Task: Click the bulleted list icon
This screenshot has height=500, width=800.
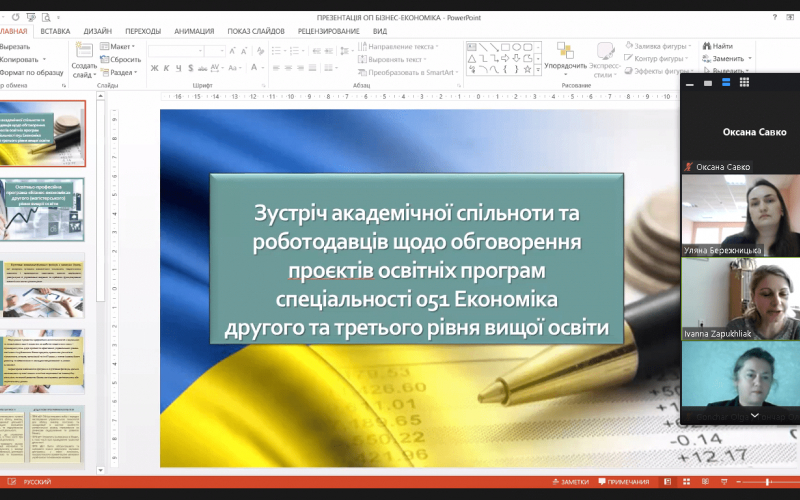Action: (279, 51)
